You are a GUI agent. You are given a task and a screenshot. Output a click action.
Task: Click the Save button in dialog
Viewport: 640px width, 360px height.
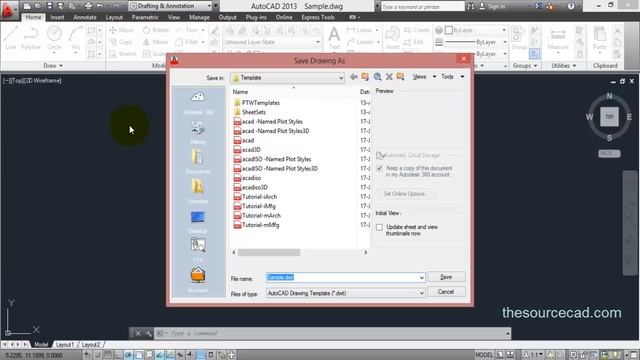coord(446,277)
